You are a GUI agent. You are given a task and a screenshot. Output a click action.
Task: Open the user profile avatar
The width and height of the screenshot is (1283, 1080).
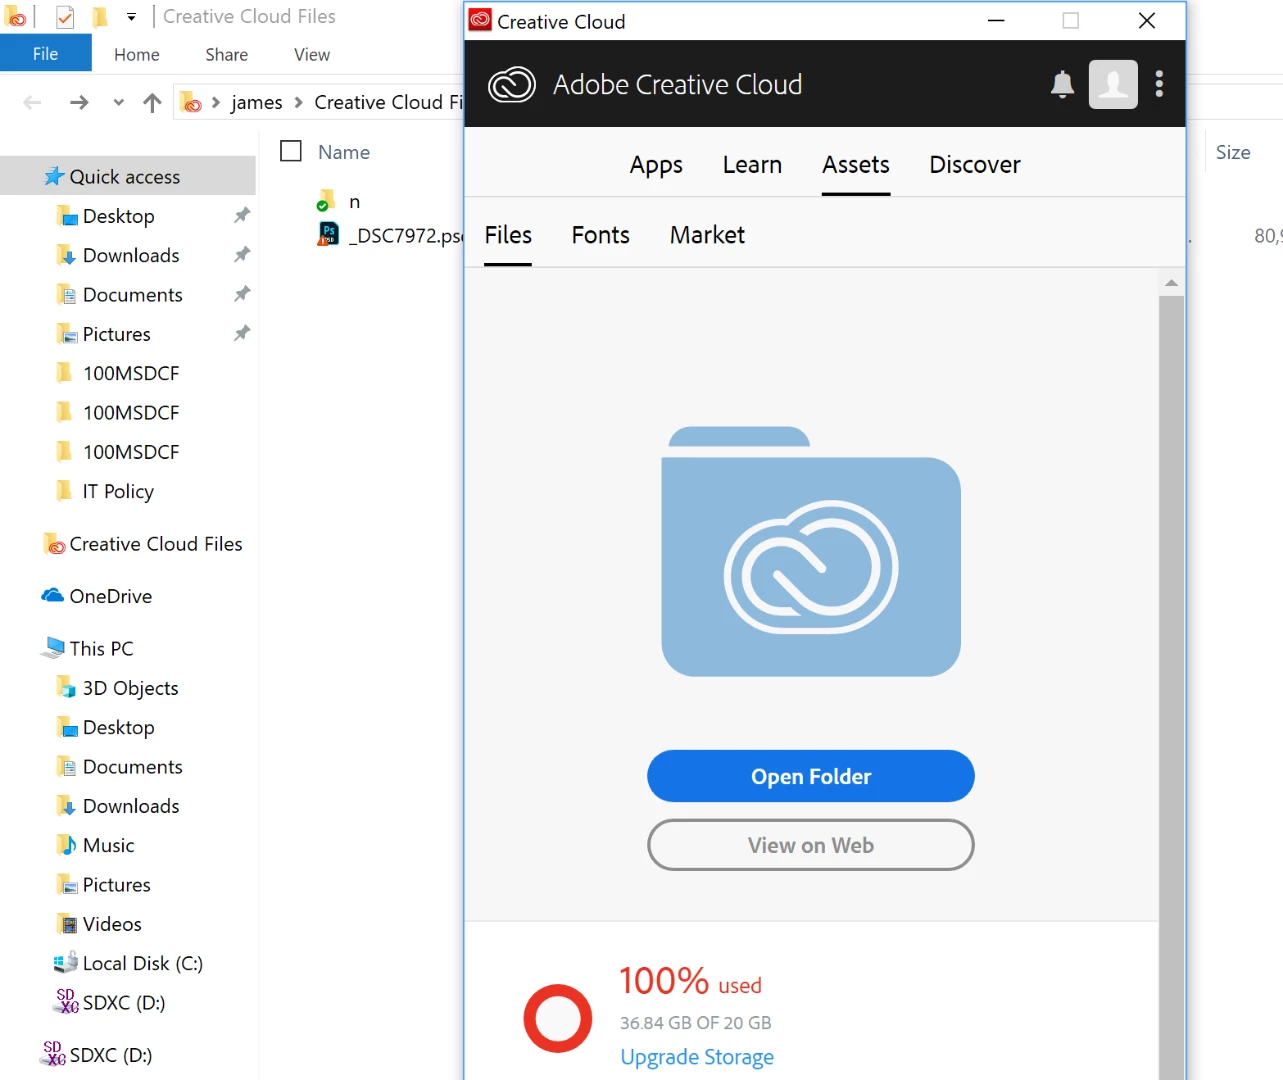pyautogui.click(x=1113, y=84)
